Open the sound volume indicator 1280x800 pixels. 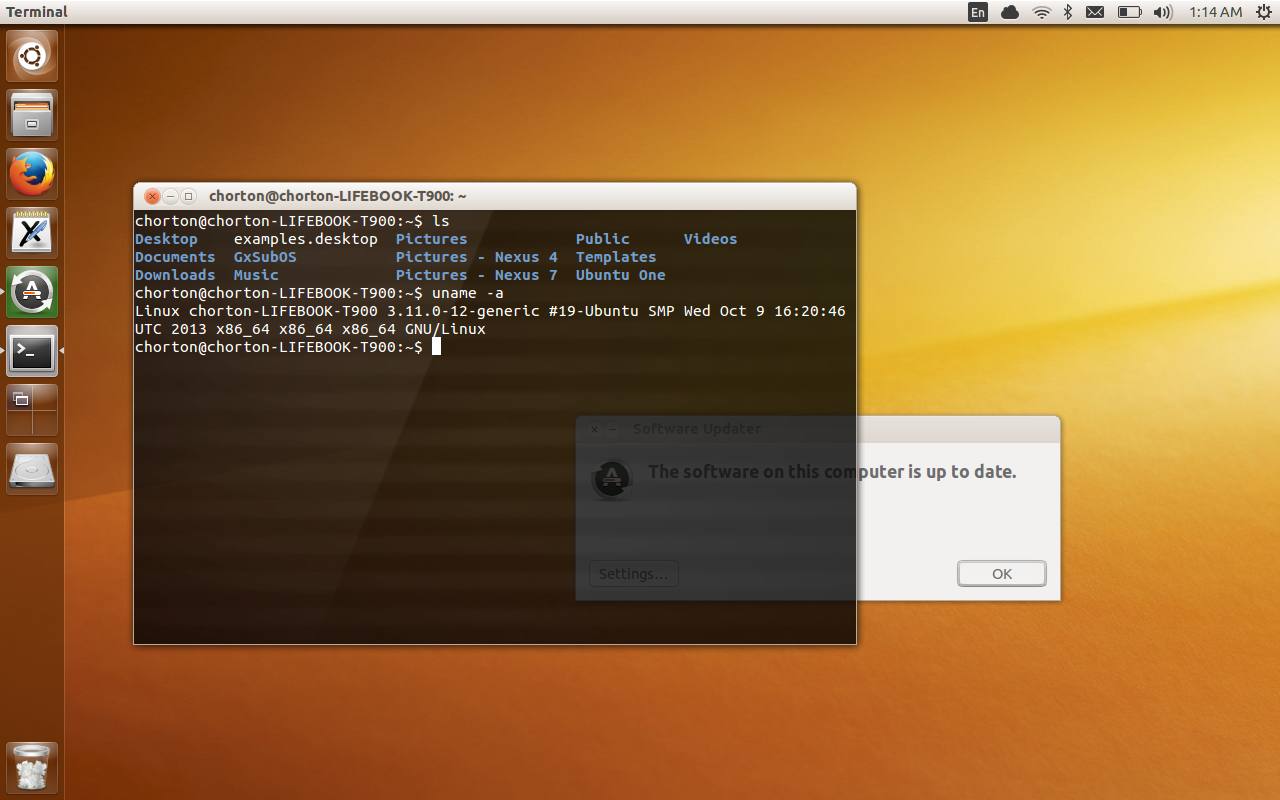click(1162, 12)
